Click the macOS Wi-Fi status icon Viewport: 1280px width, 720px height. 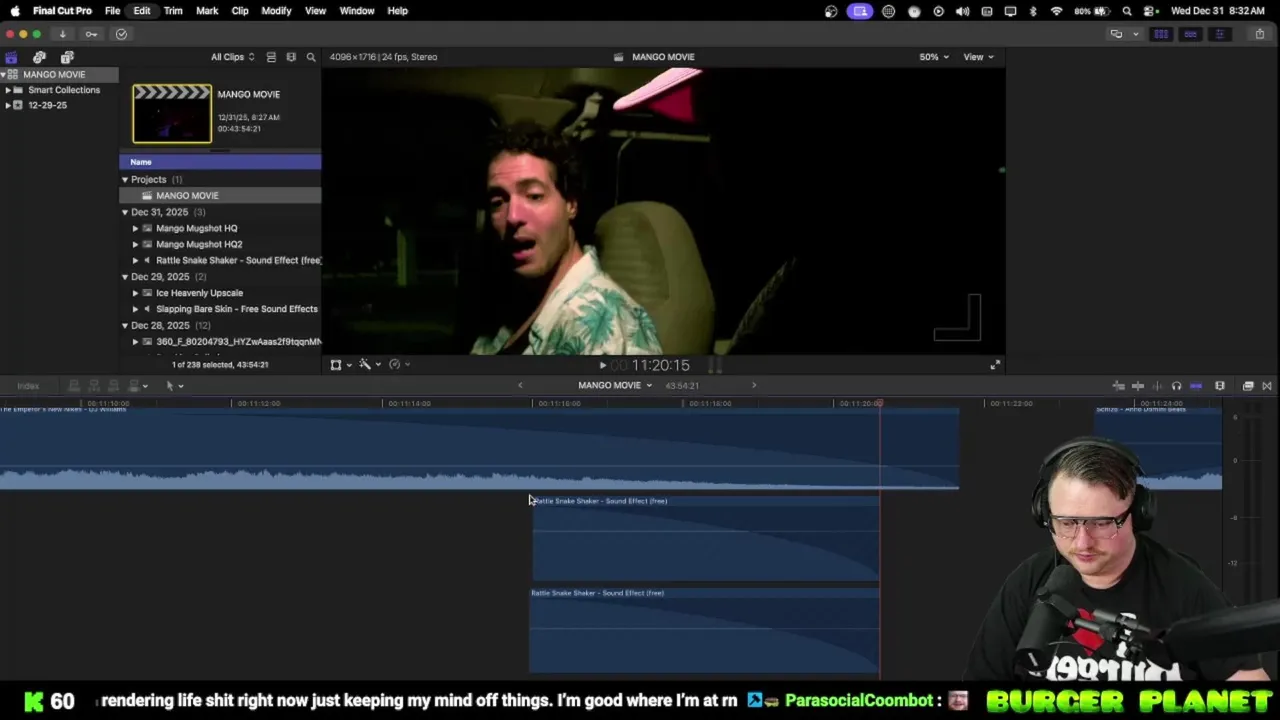1056,11
